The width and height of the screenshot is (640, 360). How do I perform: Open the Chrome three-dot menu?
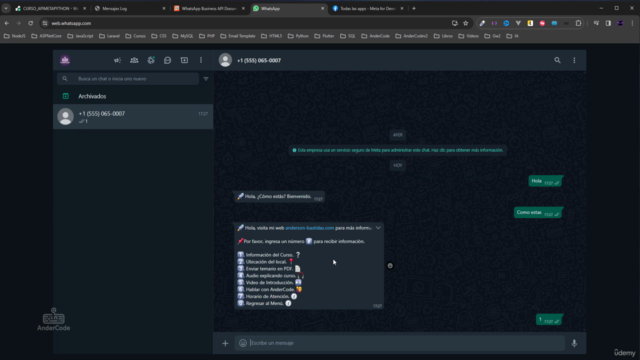632,23
